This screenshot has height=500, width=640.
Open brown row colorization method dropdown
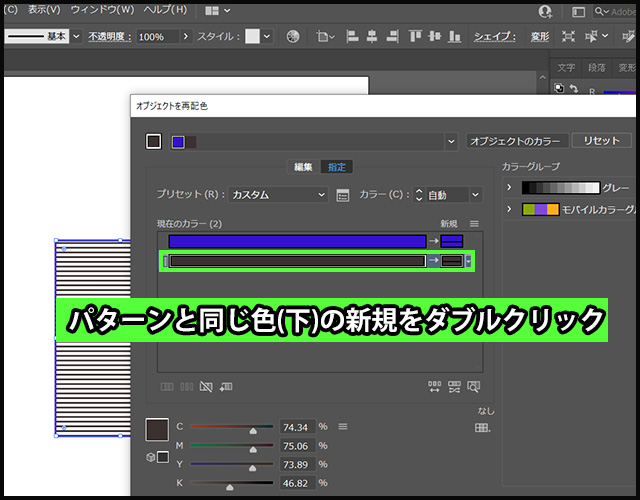(x=468, y=261)
